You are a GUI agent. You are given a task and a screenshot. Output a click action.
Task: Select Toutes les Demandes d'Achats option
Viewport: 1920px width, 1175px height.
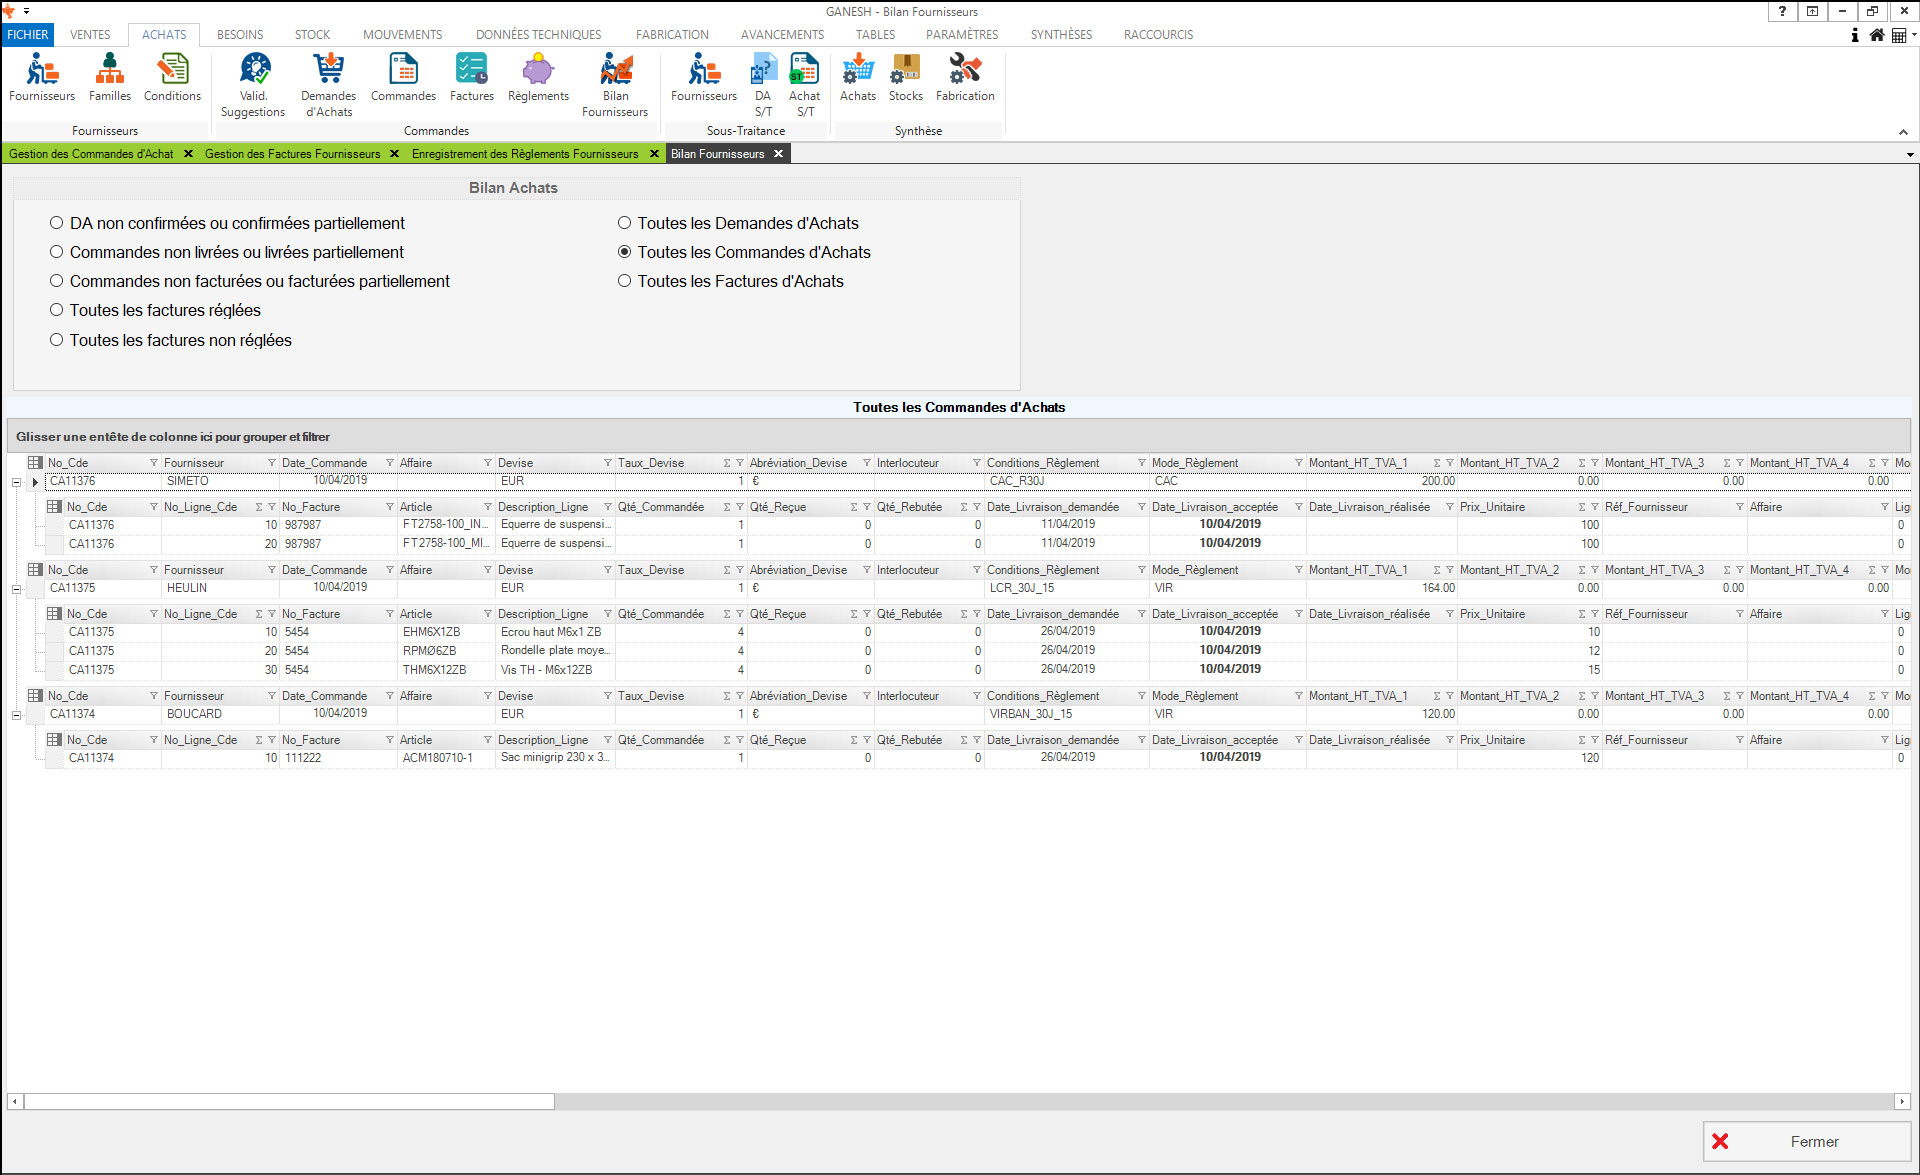(625, 223)
